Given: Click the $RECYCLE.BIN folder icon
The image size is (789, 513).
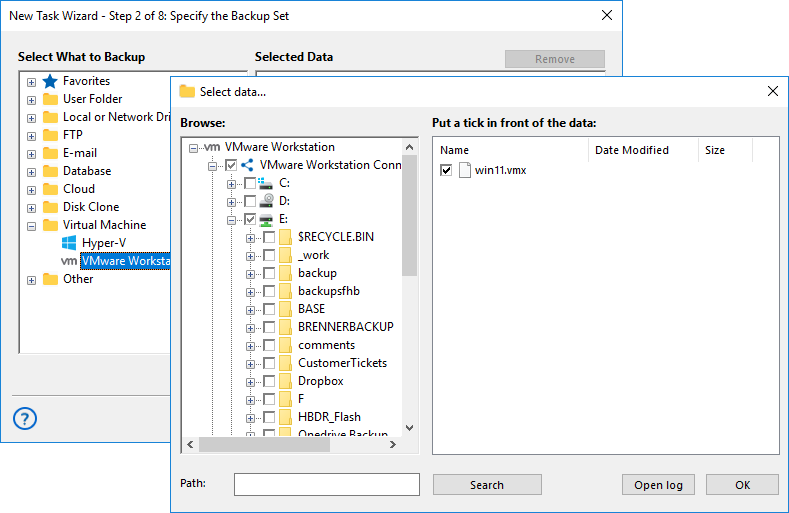Looking at the screenshot, I should 285,237.
